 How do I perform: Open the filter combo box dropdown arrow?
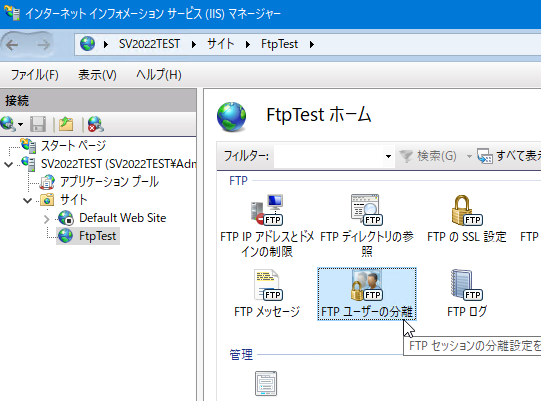tap(388, 156)
